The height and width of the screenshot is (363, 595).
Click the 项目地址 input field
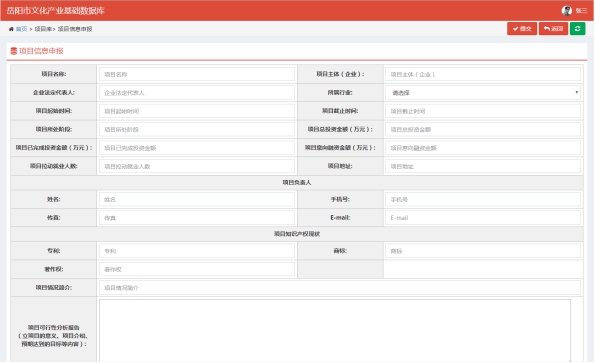(483, 166)
